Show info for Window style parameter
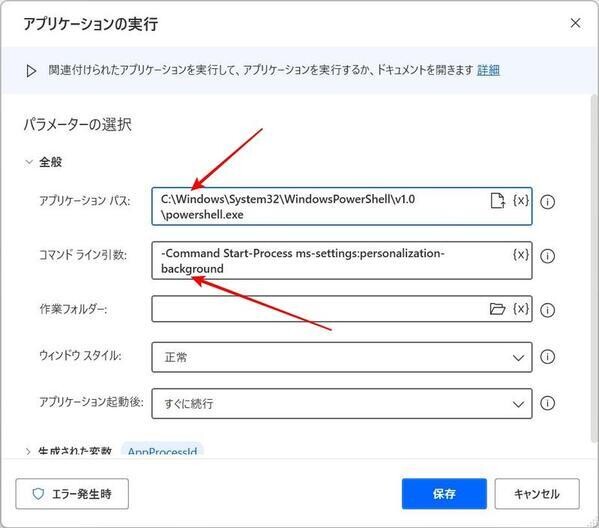This screenshot has width=599, height=528. (x=547, y=356)
